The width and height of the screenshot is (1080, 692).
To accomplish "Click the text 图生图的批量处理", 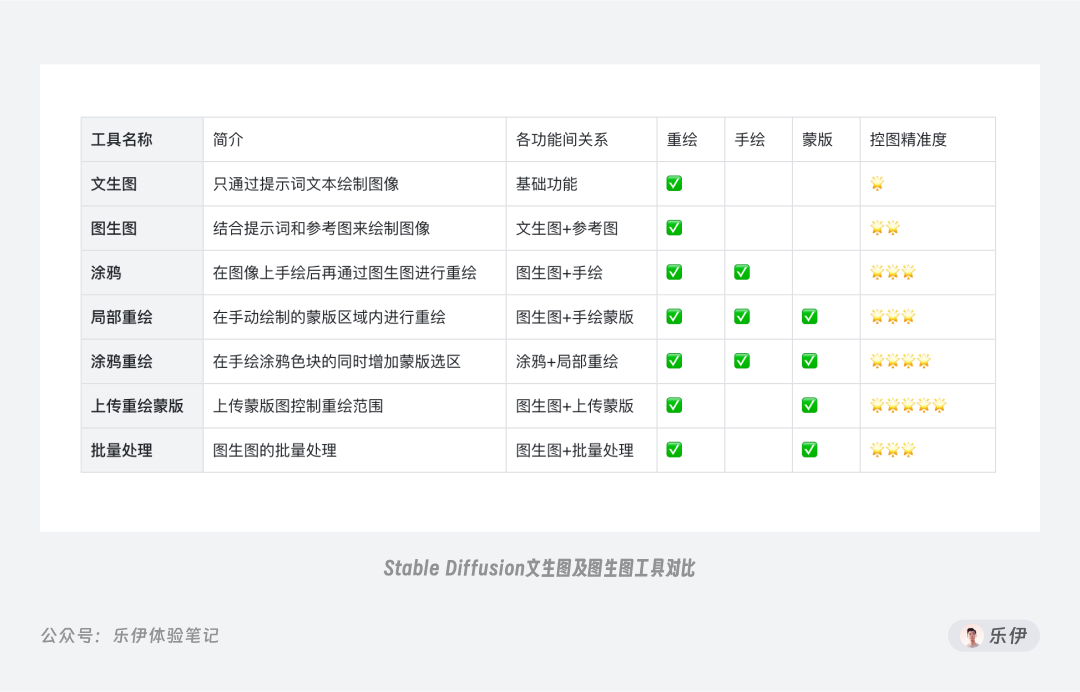I will pyautogui.click(x=275, y=450).
